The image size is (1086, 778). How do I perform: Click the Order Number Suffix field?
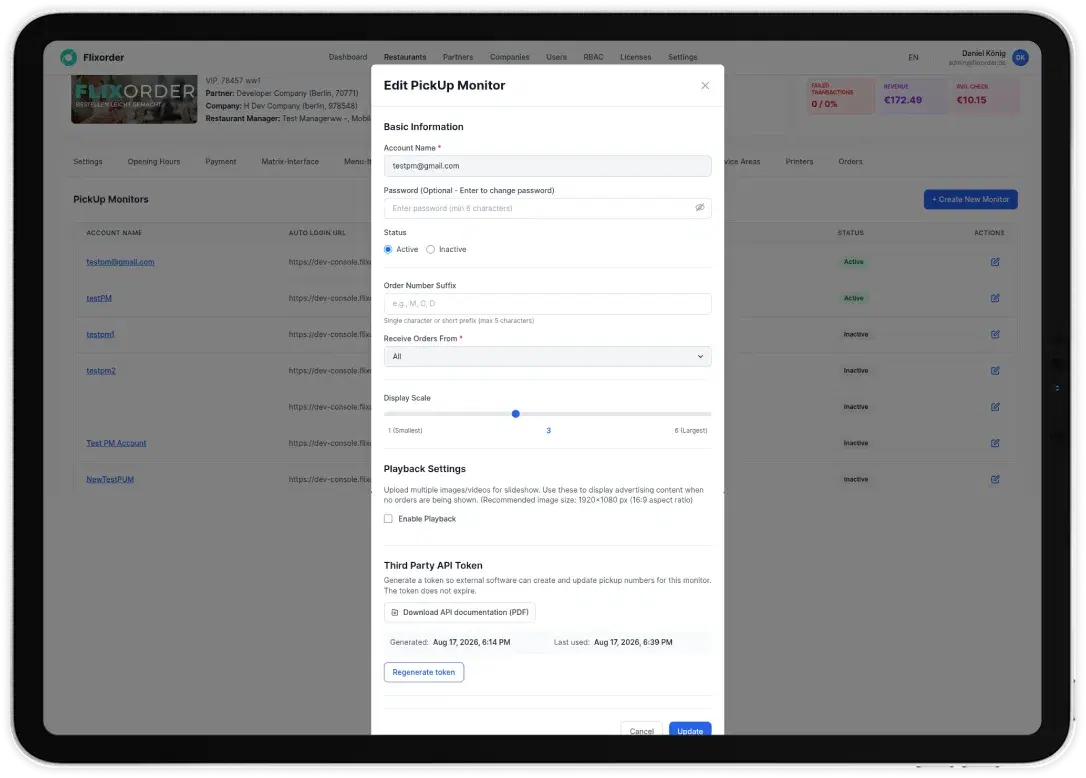(547, 303)
